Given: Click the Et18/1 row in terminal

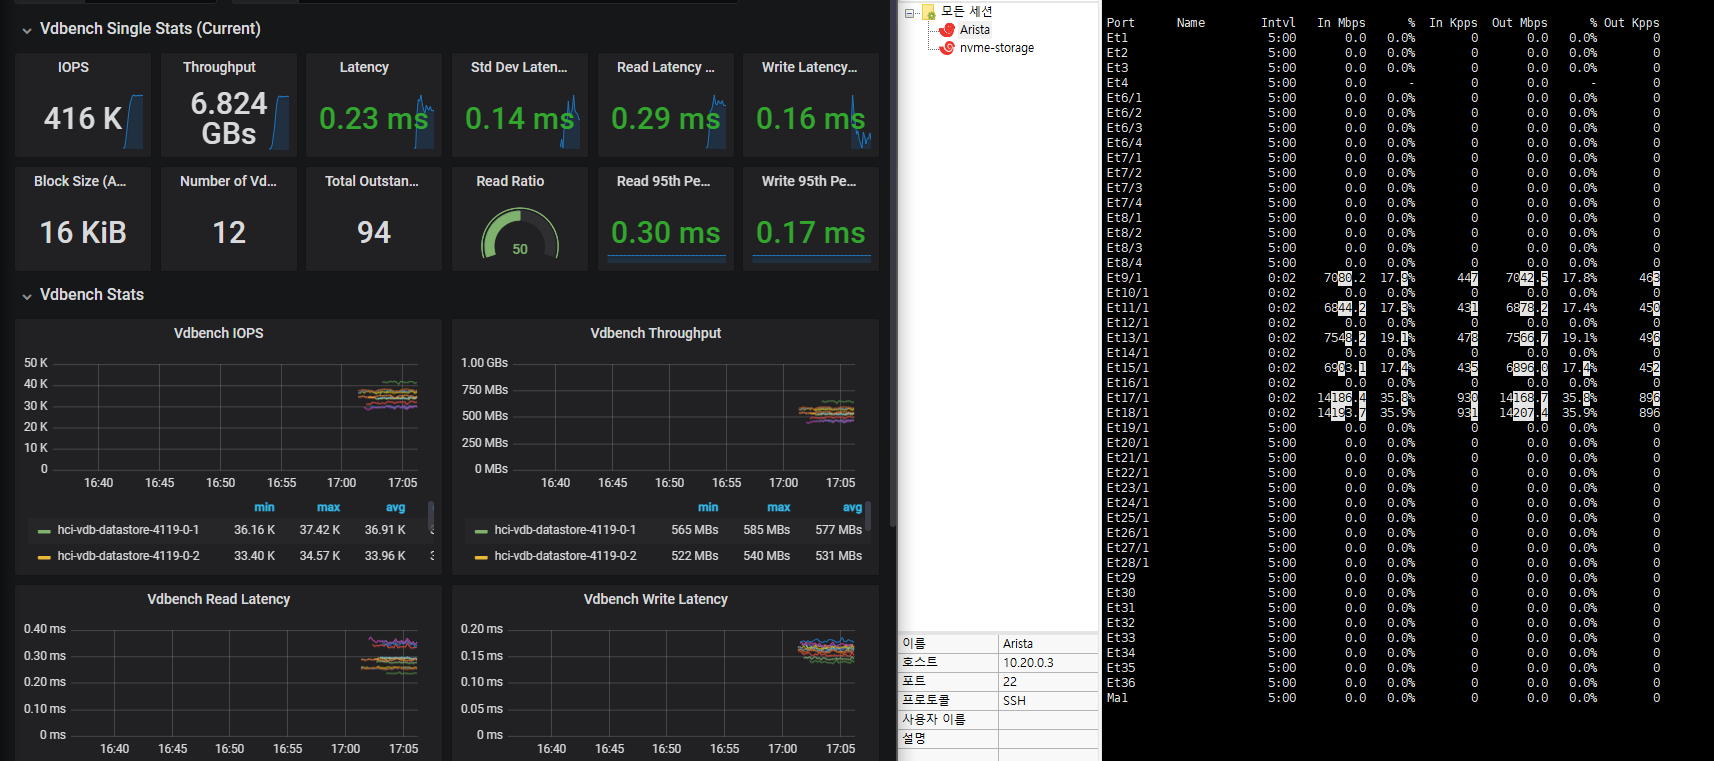Looking at the screenshot, I should 1384,413.
